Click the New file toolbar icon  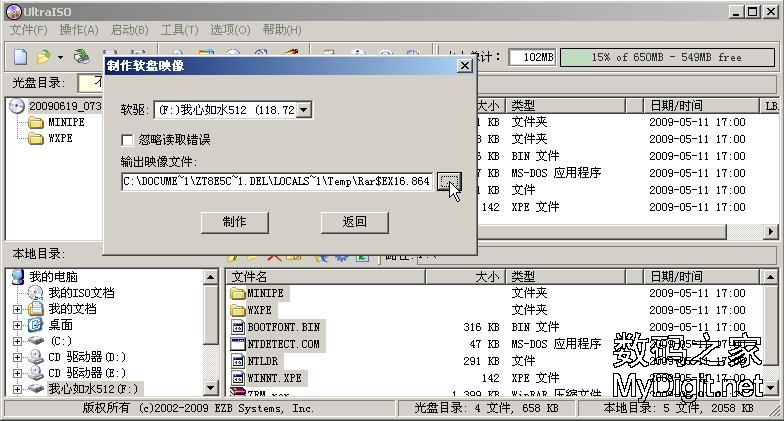[20, 56]
